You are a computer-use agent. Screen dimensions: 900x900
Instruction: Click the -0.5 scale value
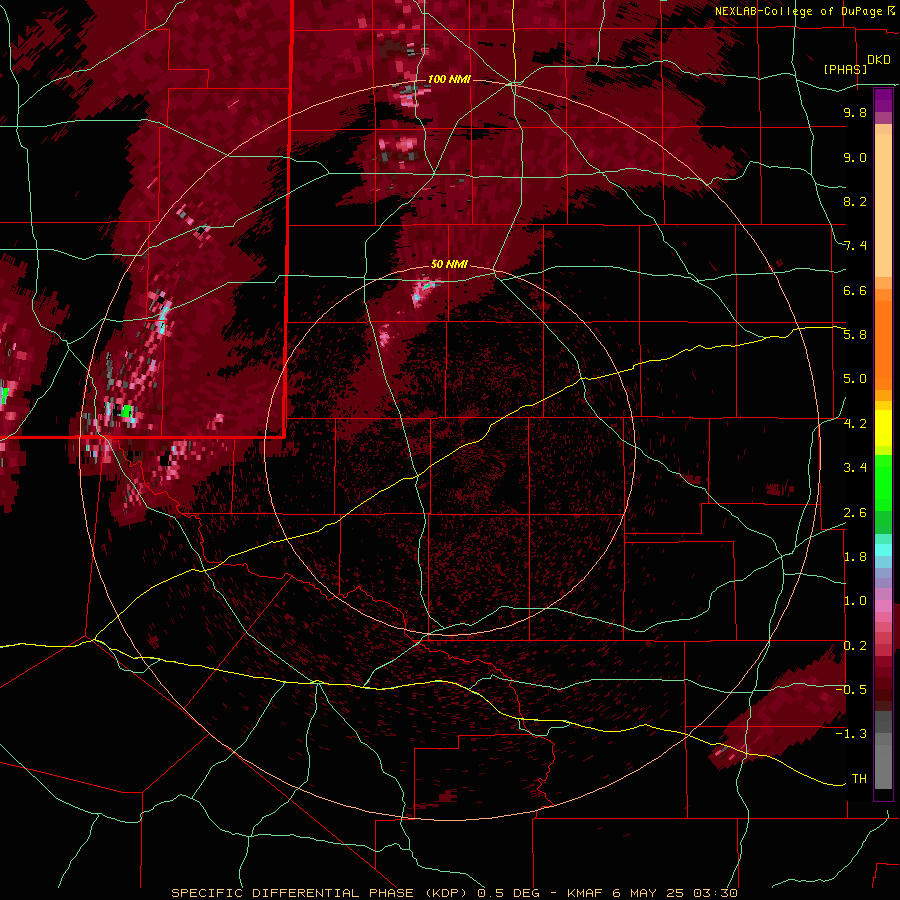pyautogui.click(x=851, y=690)
